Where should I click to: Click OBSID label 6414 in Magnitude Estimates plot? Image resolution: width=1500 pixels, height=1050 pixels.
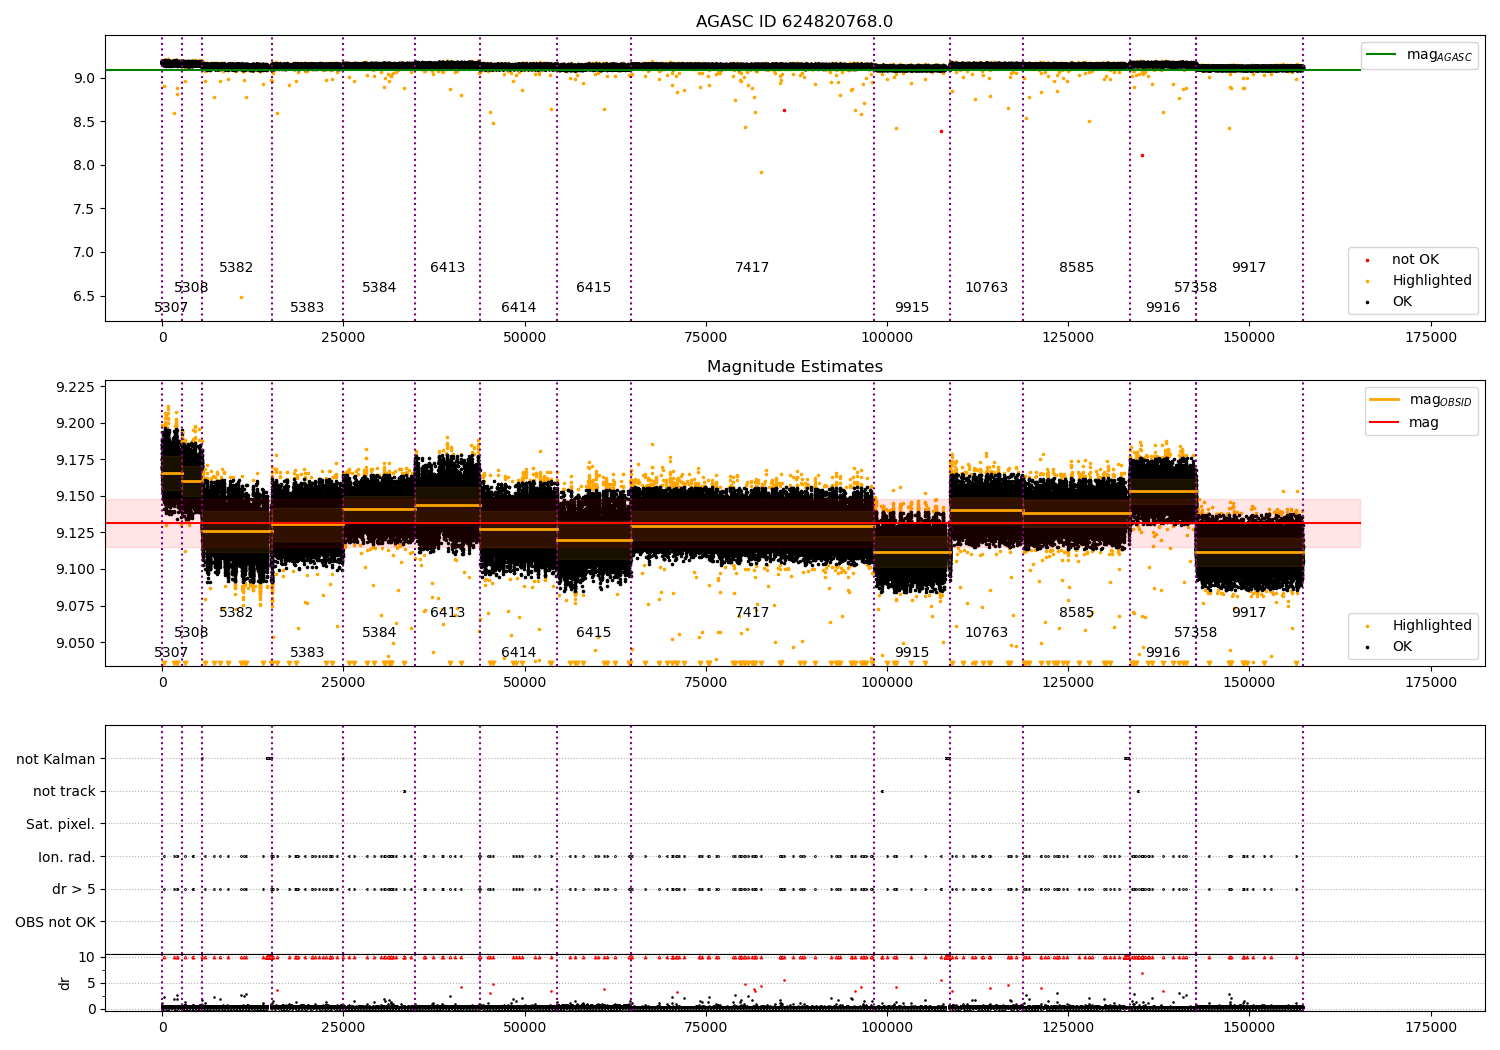[519, 653]
